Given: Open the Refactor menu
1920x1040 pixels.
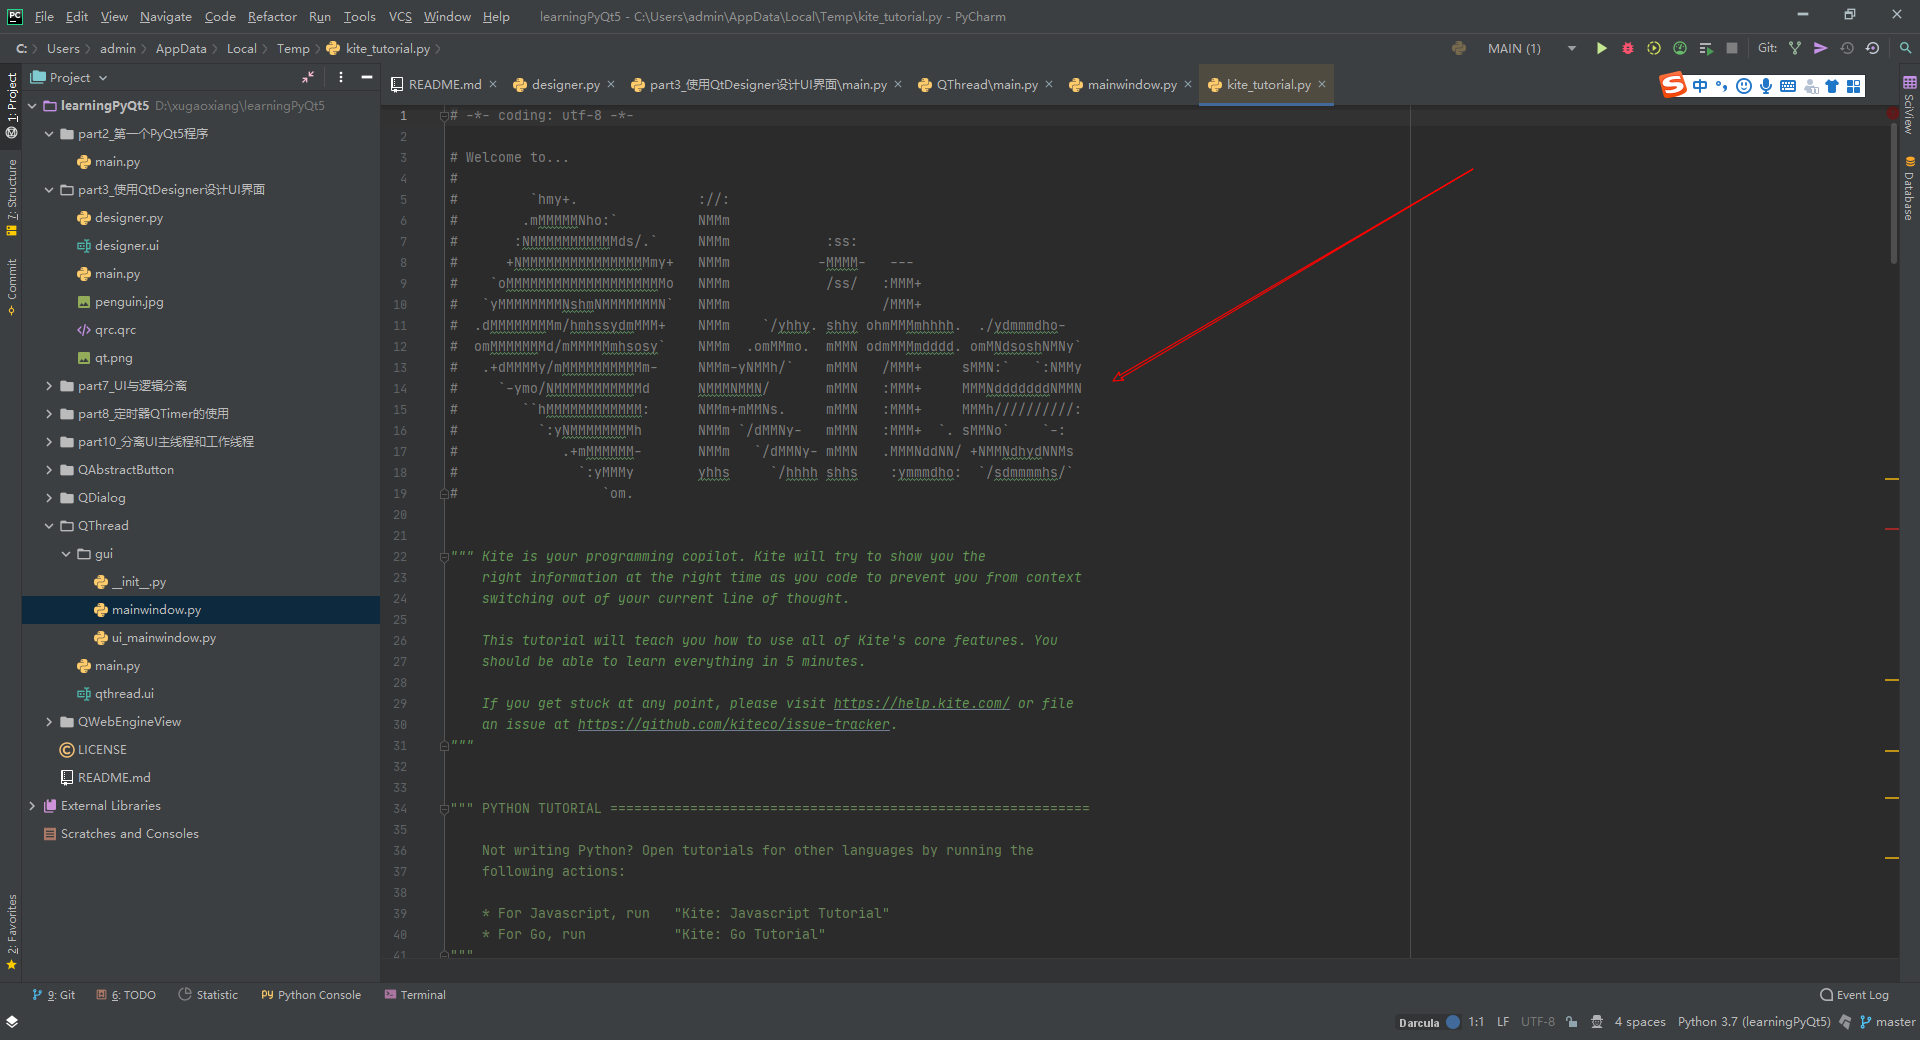Looking at the screenshot, I should 272,16.
